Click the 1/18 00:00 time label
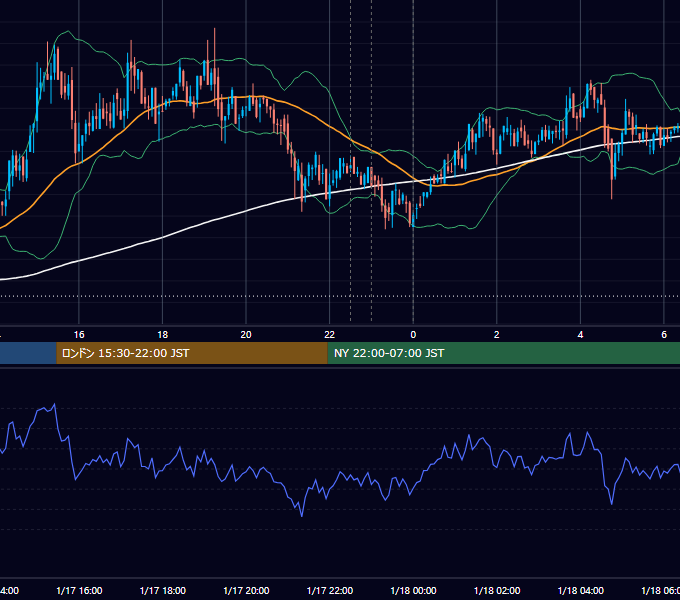 [413, 590]
